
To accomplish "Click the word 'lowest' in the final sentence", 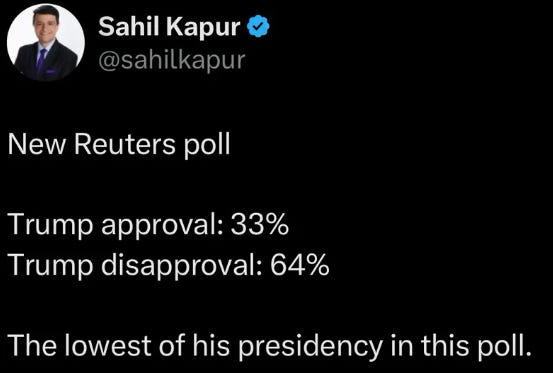I will [x=108, y=346].
